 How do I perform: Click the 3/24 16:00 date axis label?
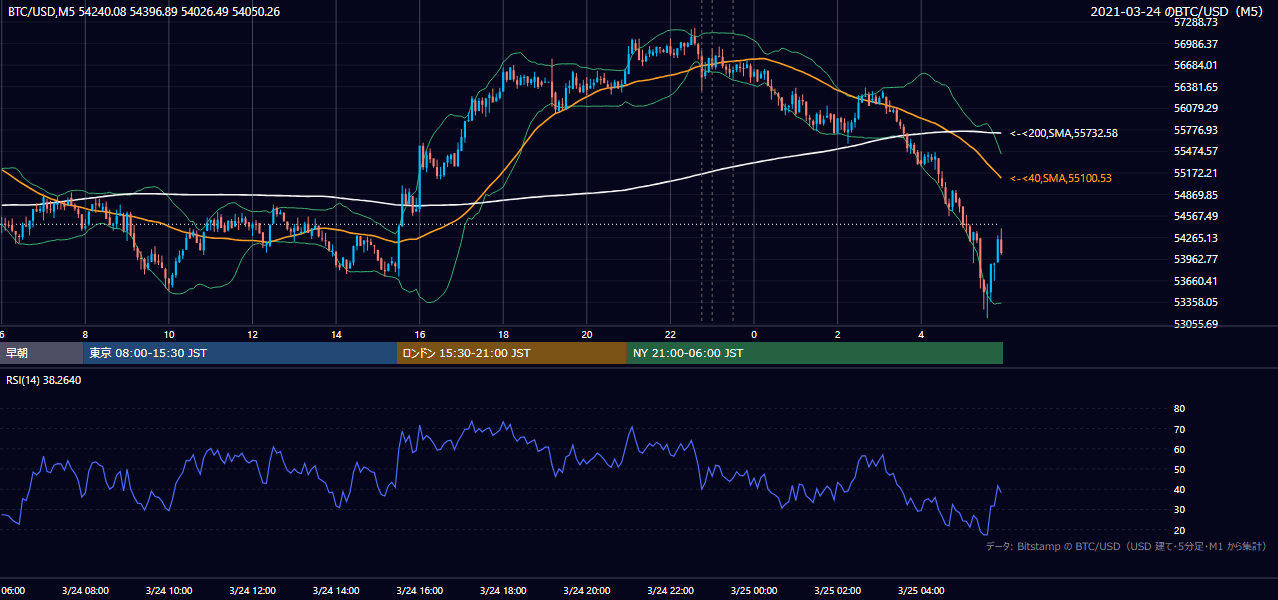click(x=419, y=591)
